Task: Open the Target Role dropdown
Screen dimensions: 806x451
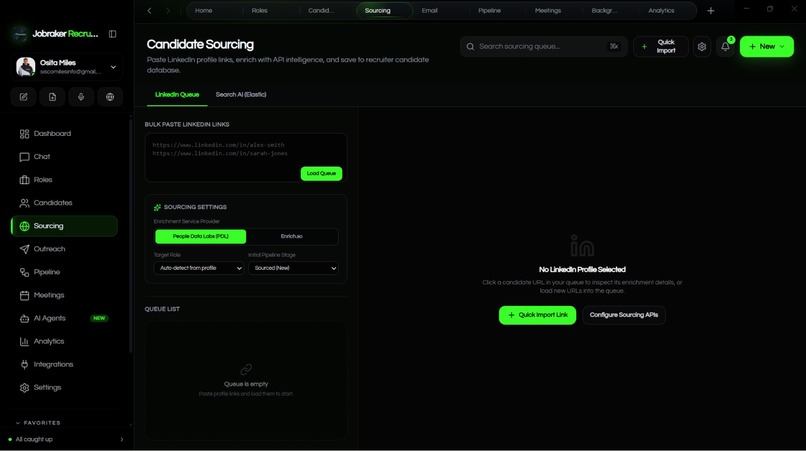Action: click(198, 268)
